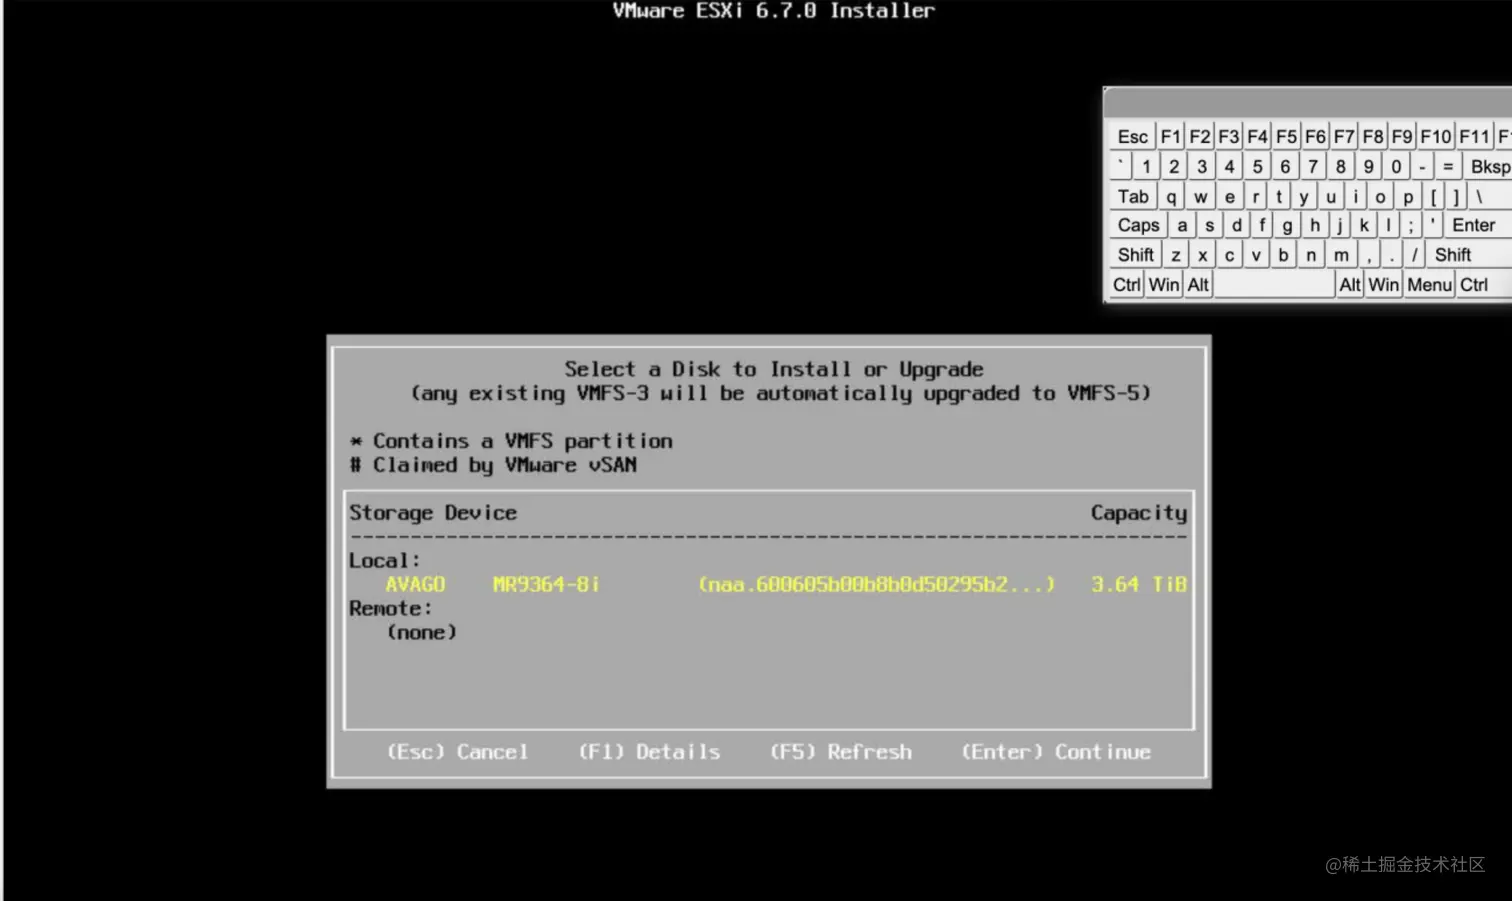Click the period key
Image resolution: width=1512 pixels, height=901 pixels.
[x=1391, y=255]
